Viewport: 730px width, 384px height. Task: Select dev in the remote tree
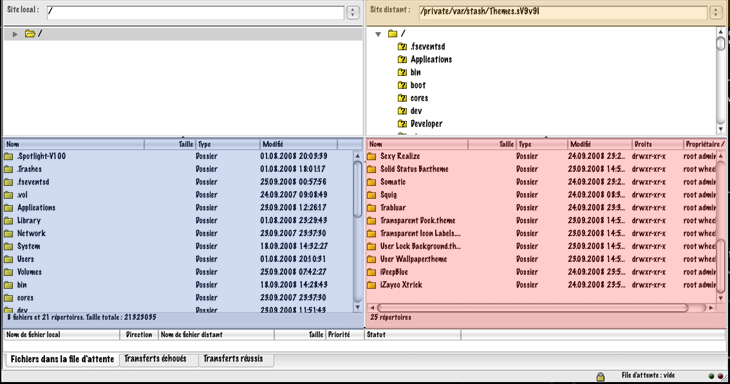pos(416,111)
